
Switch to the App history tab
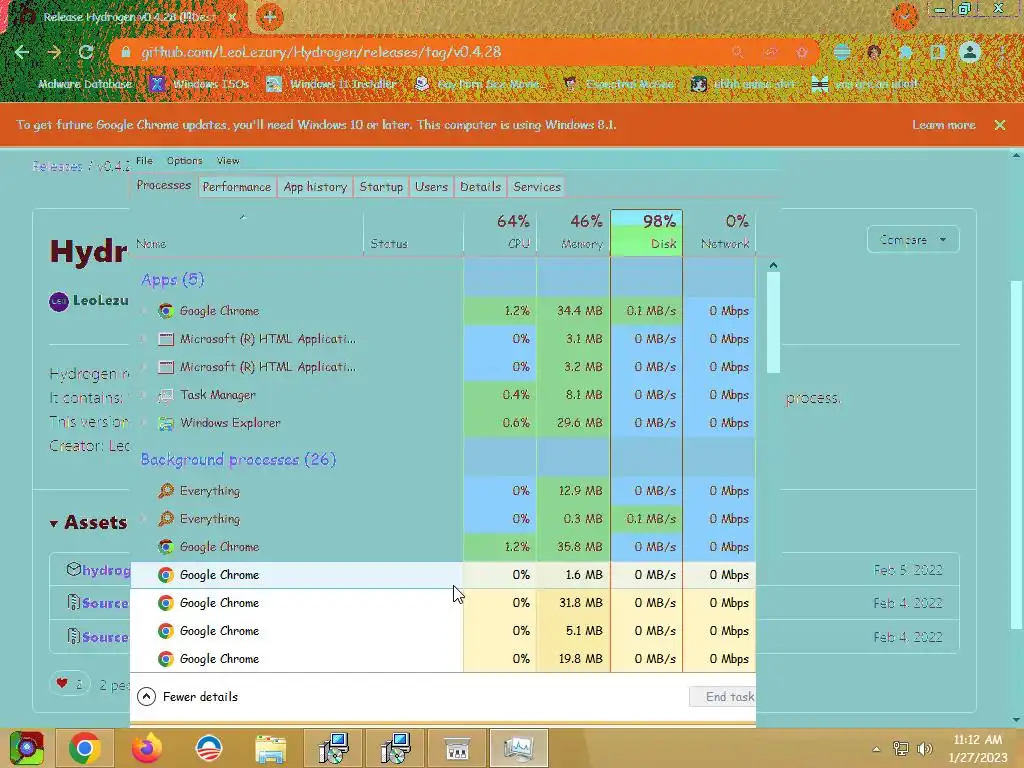click(x=315, y=187)
